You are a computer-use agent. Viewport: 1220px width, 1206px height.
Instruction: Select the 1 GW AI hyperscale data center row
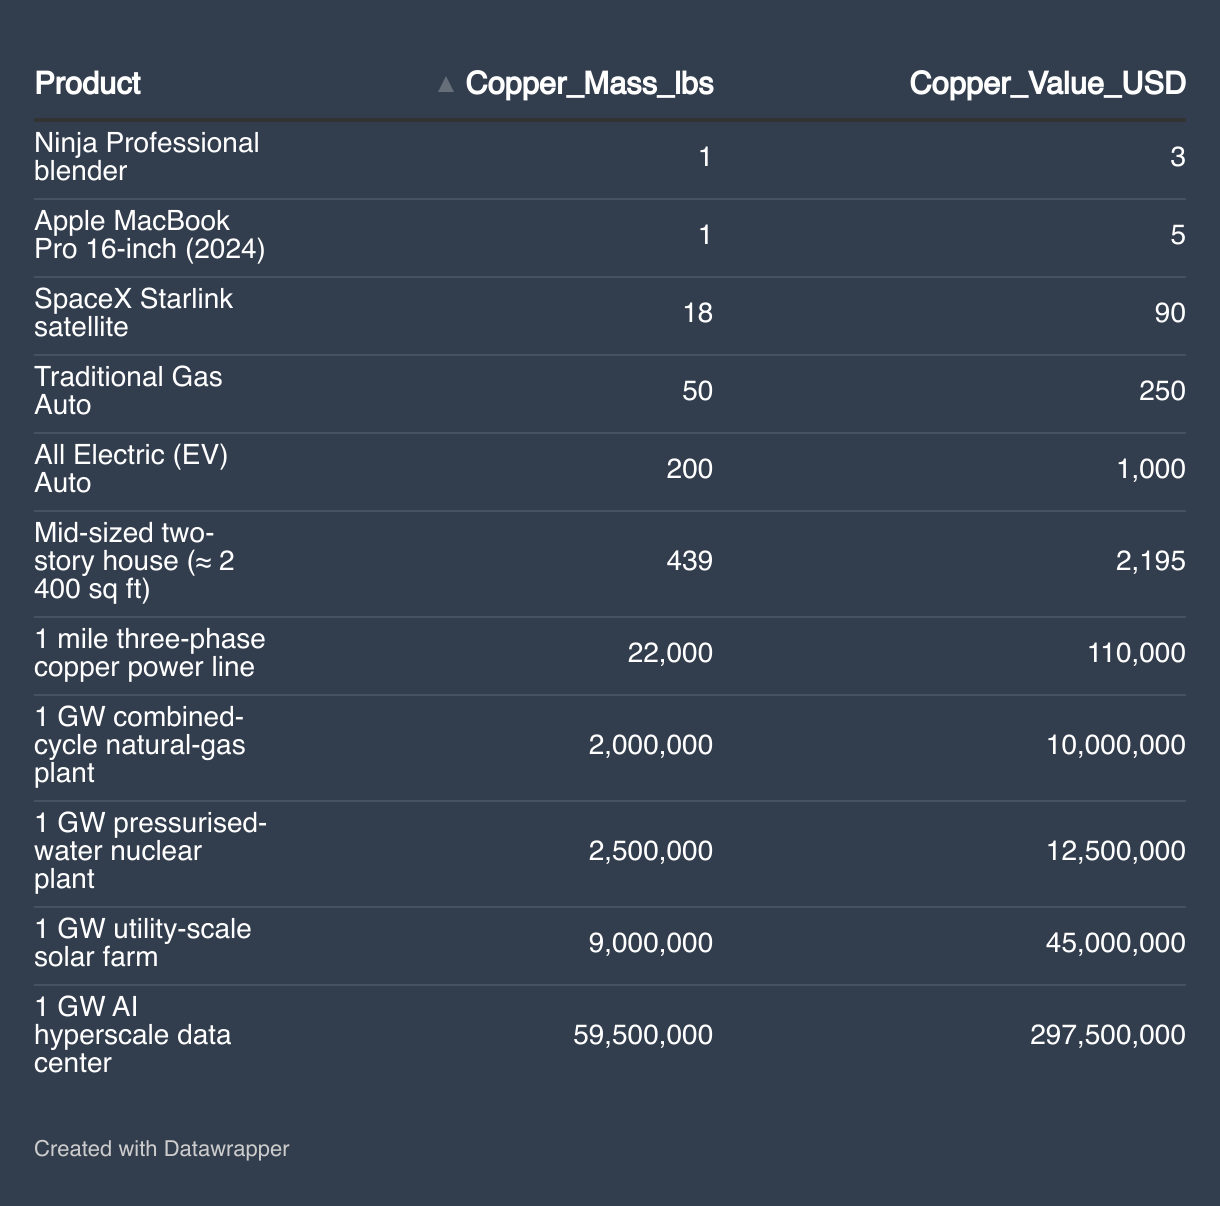(x=610, y=1036)
